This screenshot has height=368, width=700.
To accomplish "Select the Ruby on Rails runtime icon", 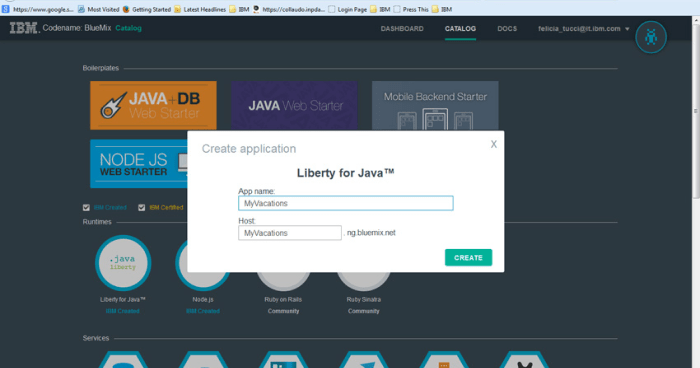I will 283,280.
